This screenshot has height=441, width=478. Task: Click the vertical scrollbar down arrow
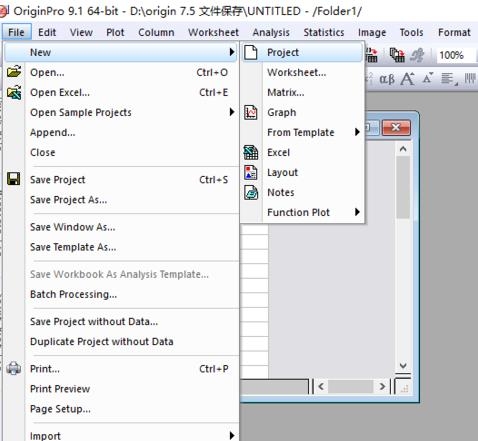click(x=403, y=366)
